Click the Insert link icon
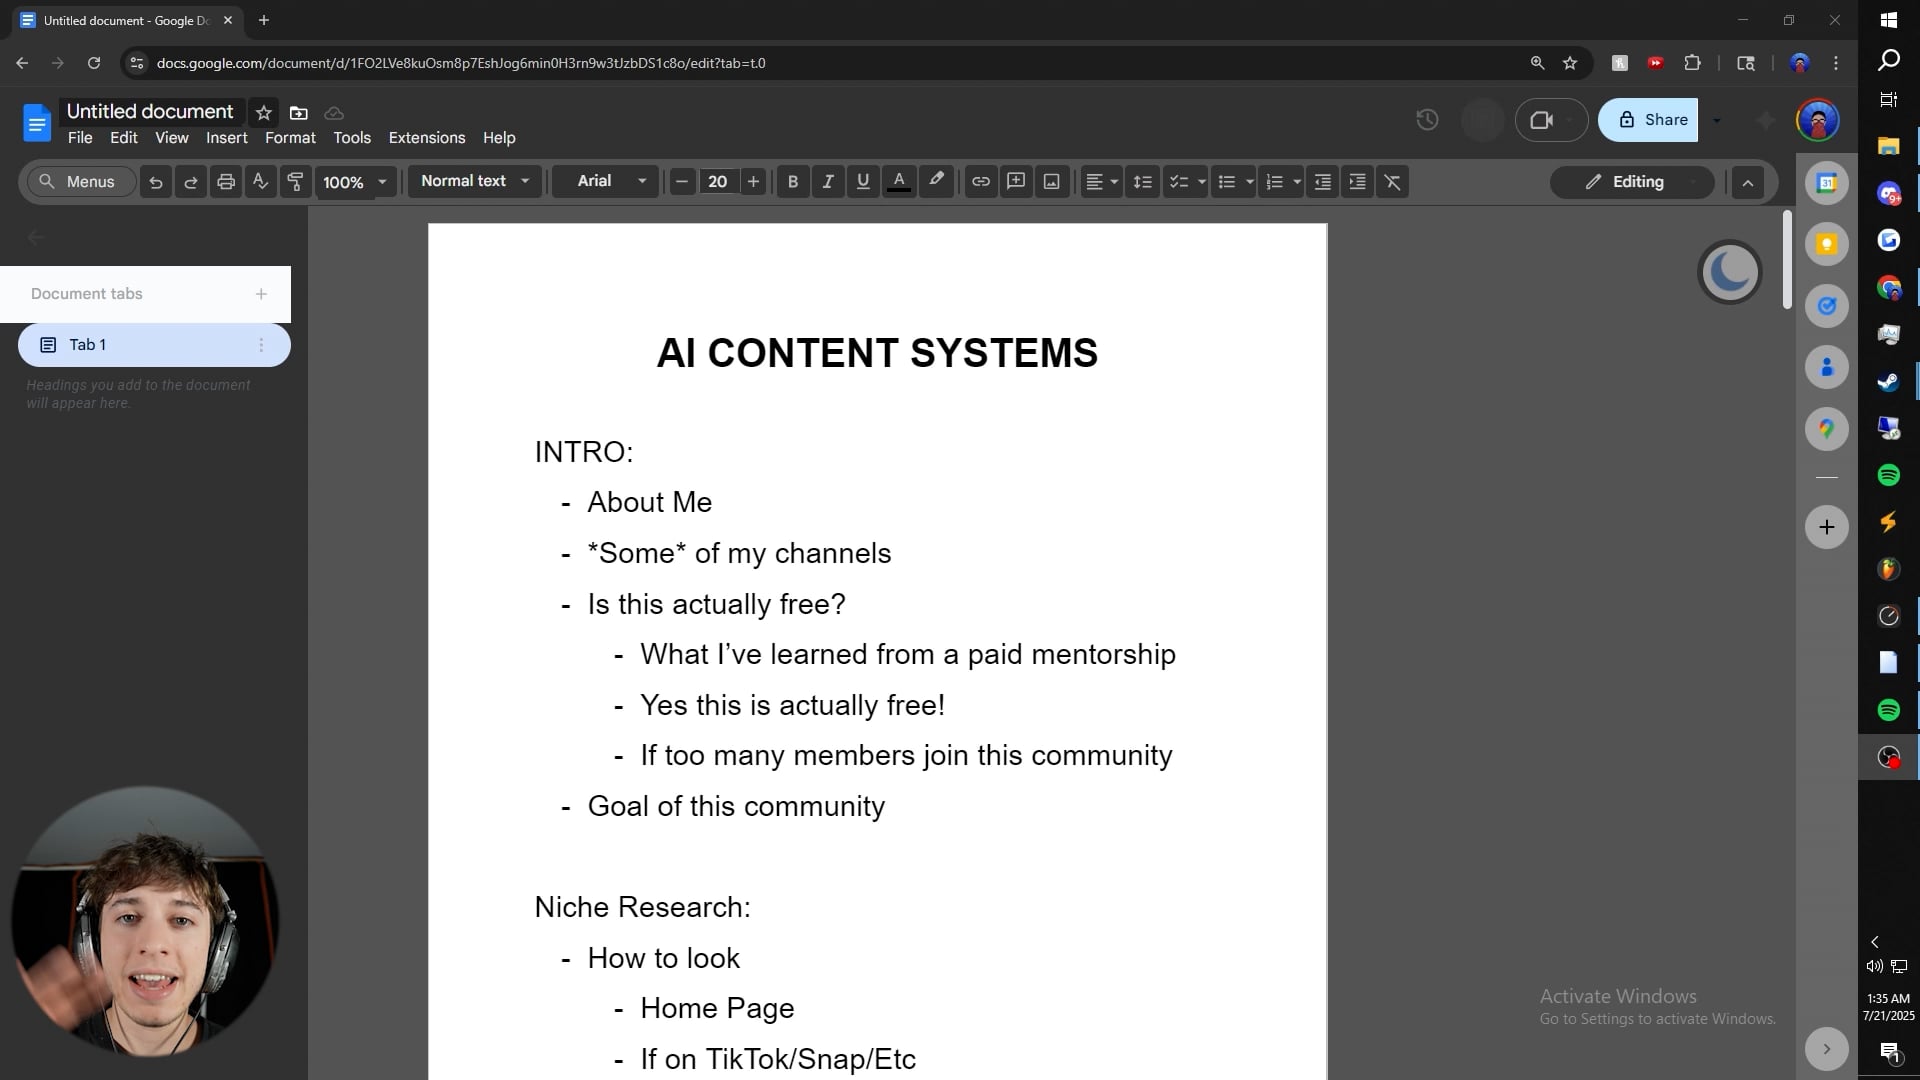1920x1080 pixels. 980,182
